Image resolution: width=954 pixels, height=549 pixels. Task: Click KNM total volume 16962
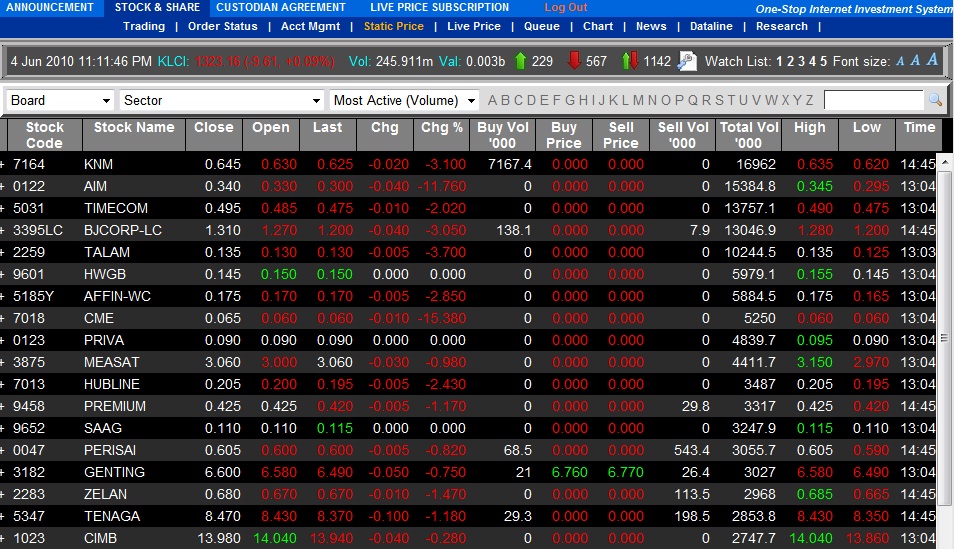[756, 164]
